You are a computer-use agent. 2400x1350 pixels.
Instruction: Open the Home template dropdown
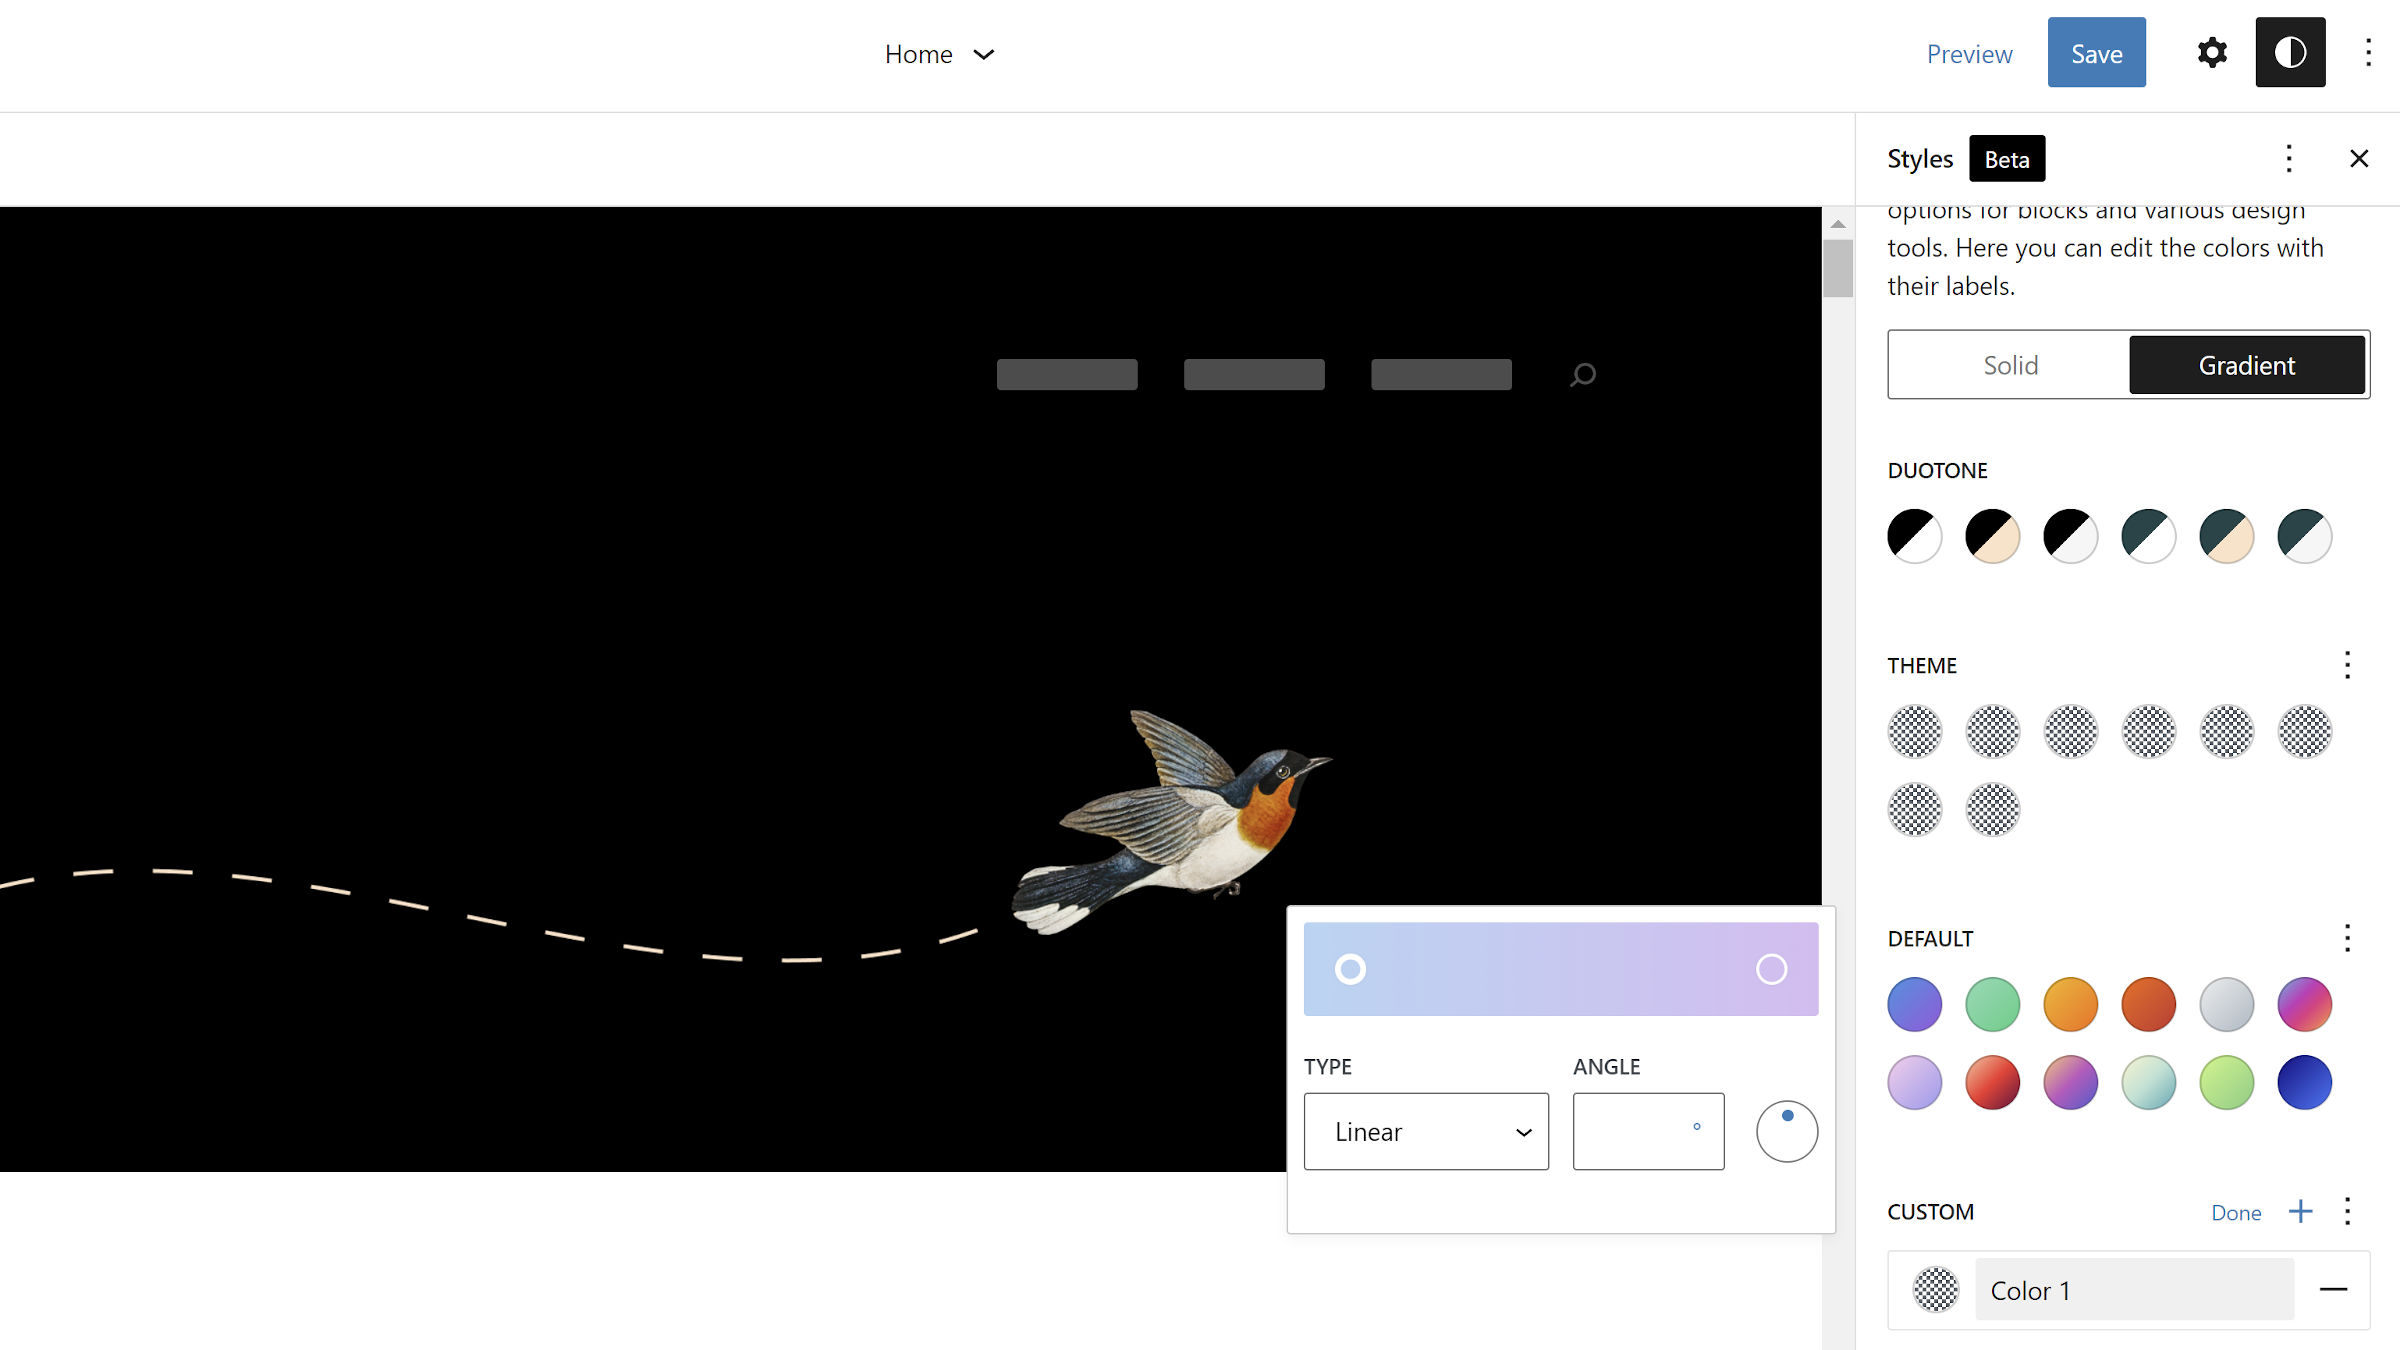pos(939,54)
